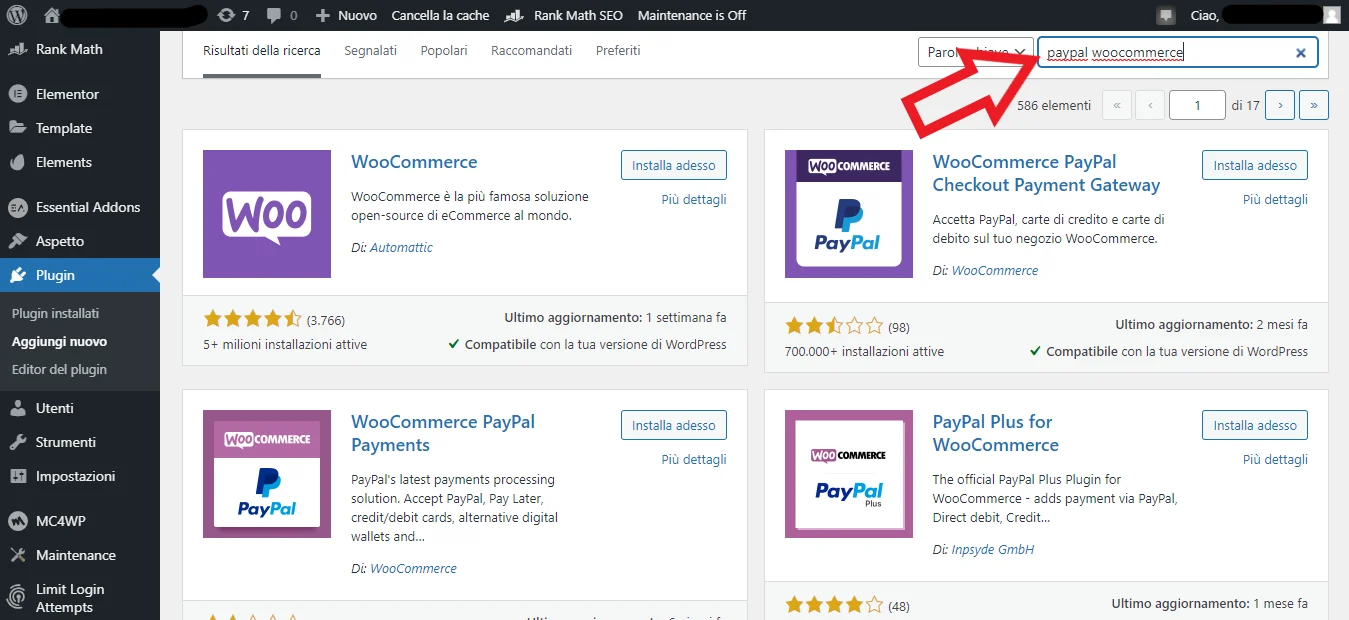Click Cancella la cache
This screenshot has width=1349, height=620.
(440, 15)
